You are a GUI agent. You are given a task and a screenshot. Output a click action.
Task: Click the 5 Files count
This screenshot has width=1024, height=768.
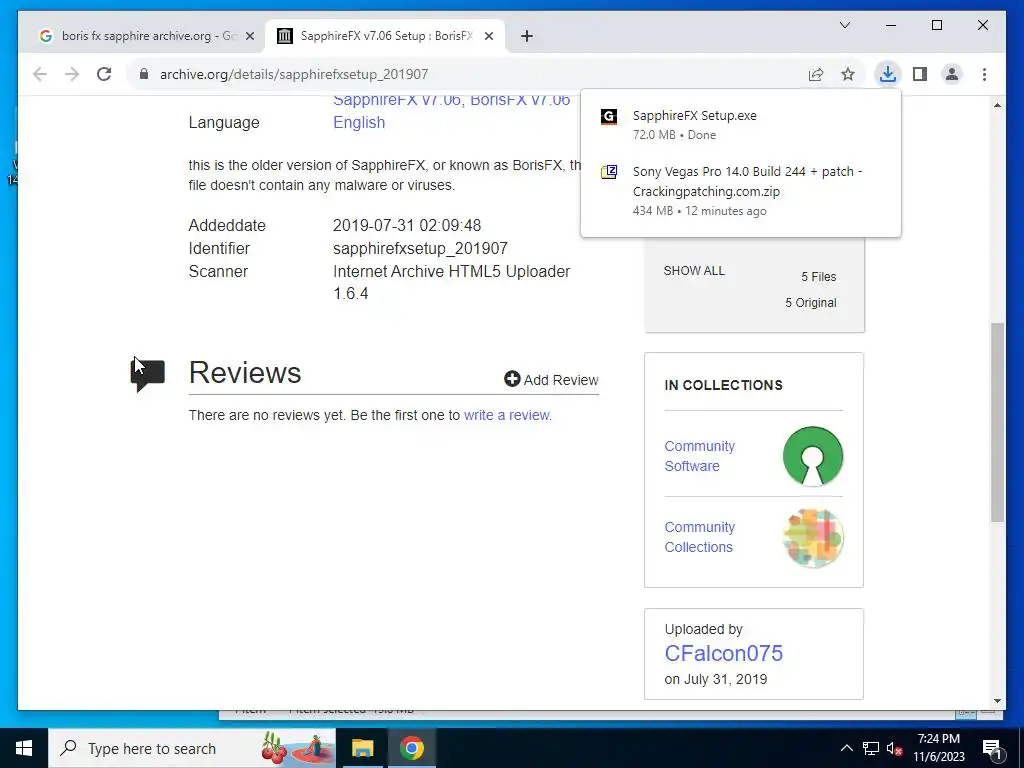pyautogui.click(x=818, y=277)
